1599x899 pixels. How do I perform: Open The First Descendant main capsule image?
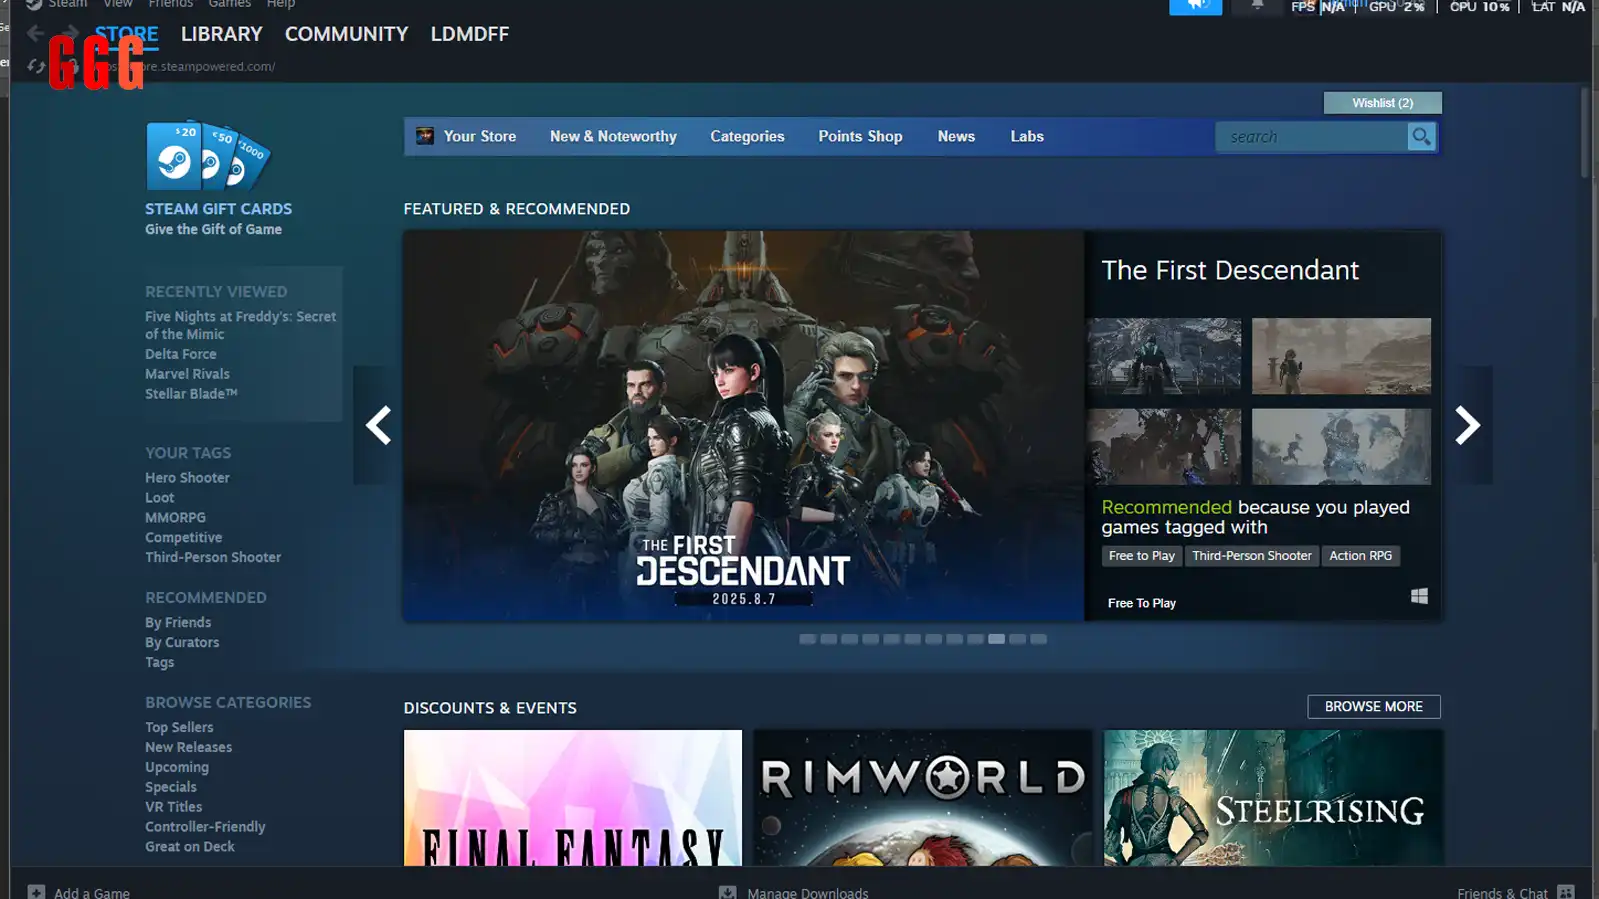(743, 426)
